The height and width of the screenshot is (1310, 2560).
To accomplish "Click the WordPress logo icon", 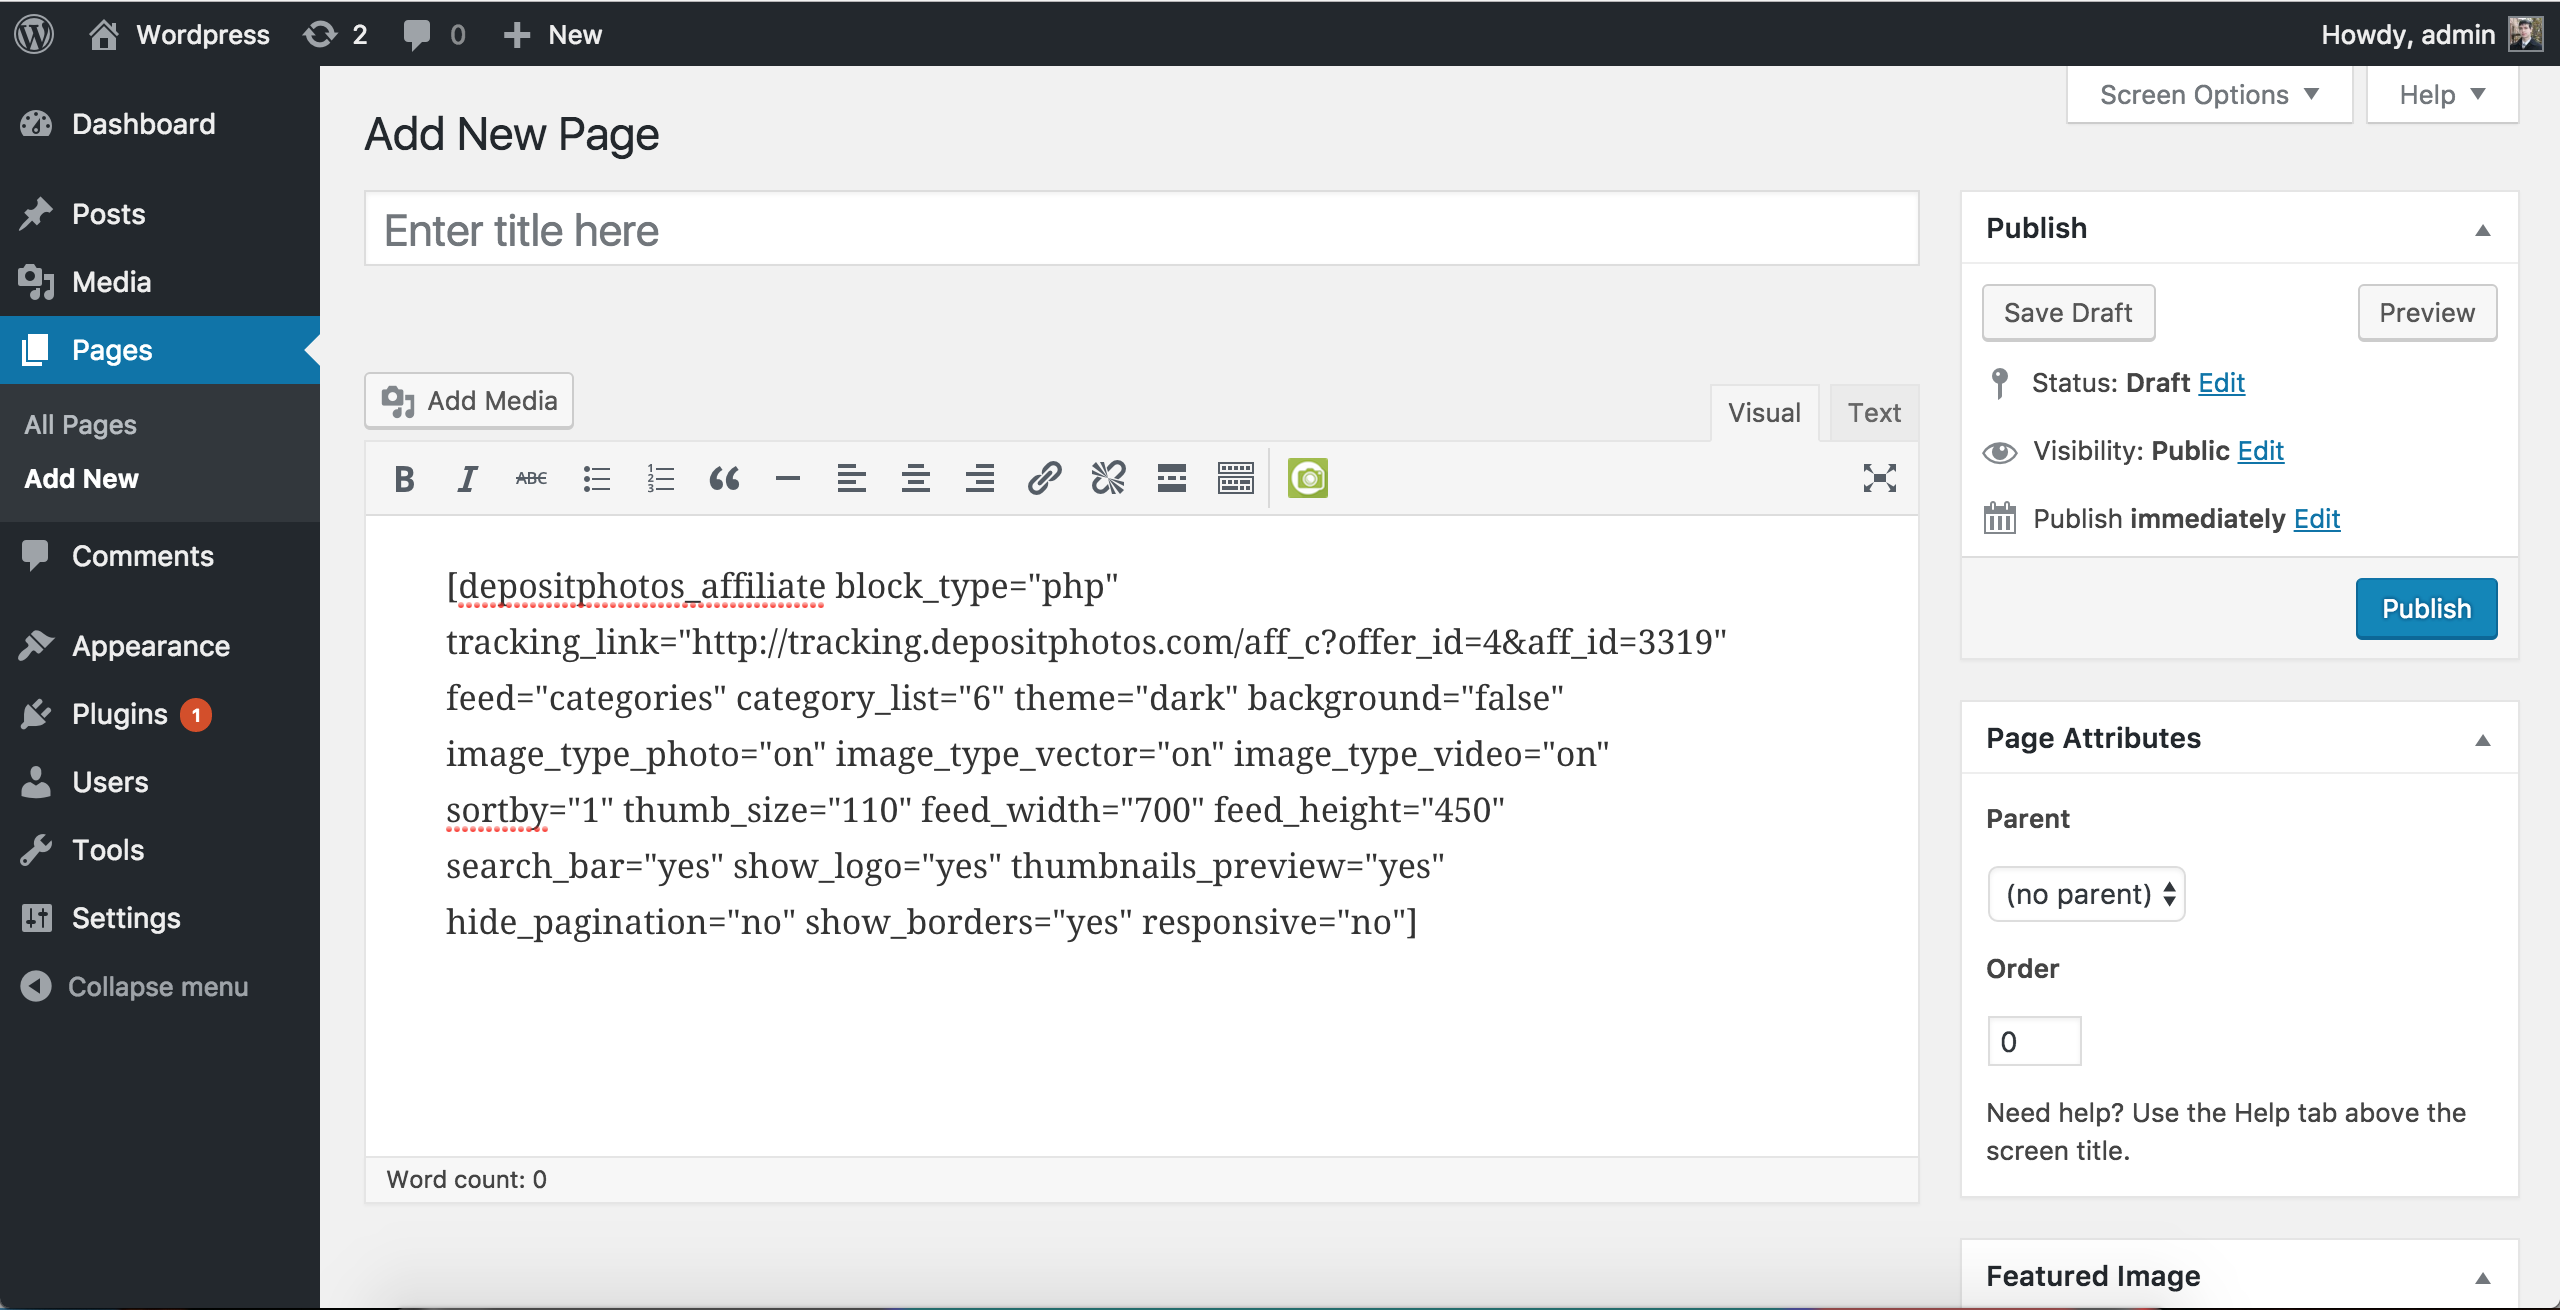I will [x=34, y=34].
